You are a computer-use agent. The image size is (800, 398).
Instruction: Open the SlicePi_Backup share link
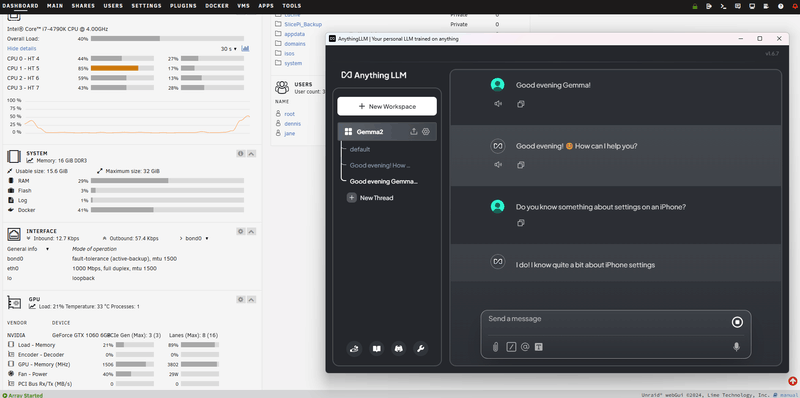coord(303,24)
